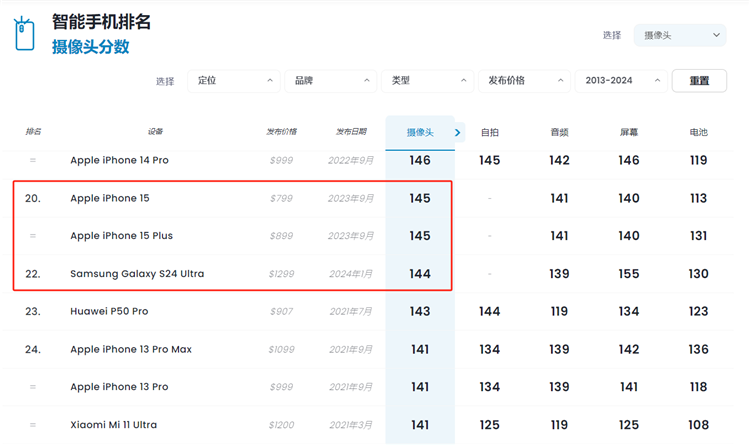Open Apple iPhone 13 Pro entry

[120, 387]
